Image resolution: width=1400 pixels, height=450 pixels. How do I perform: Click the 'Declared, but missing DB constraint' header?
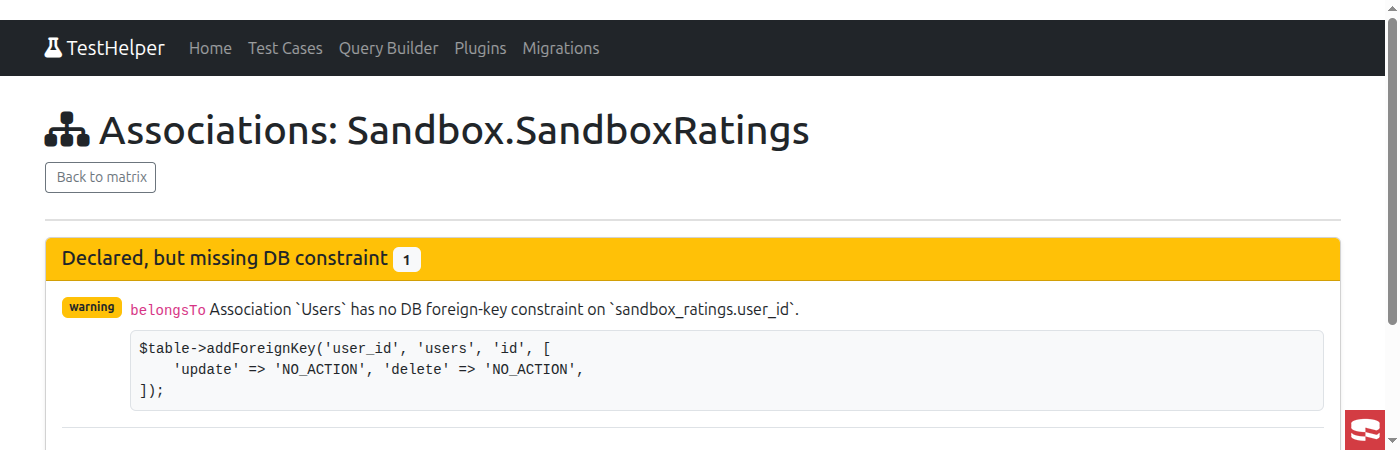(692, 259)
